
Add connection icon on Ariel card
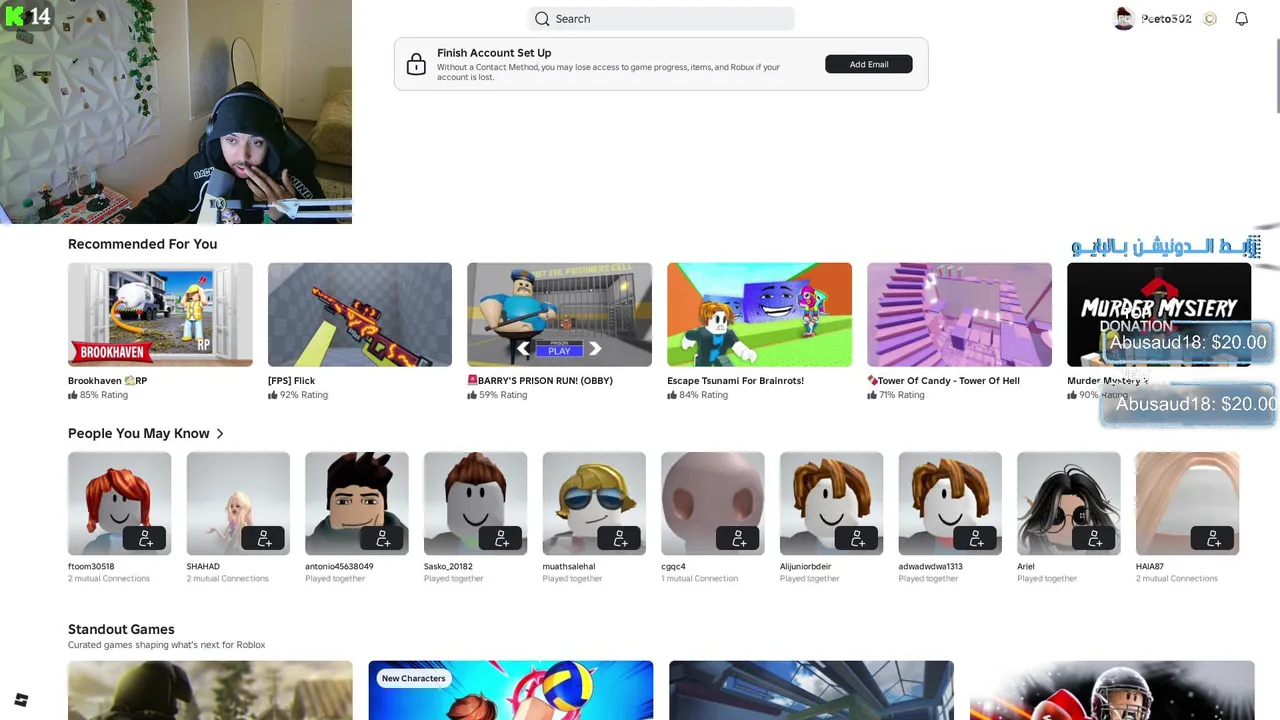coord(1094,539)
